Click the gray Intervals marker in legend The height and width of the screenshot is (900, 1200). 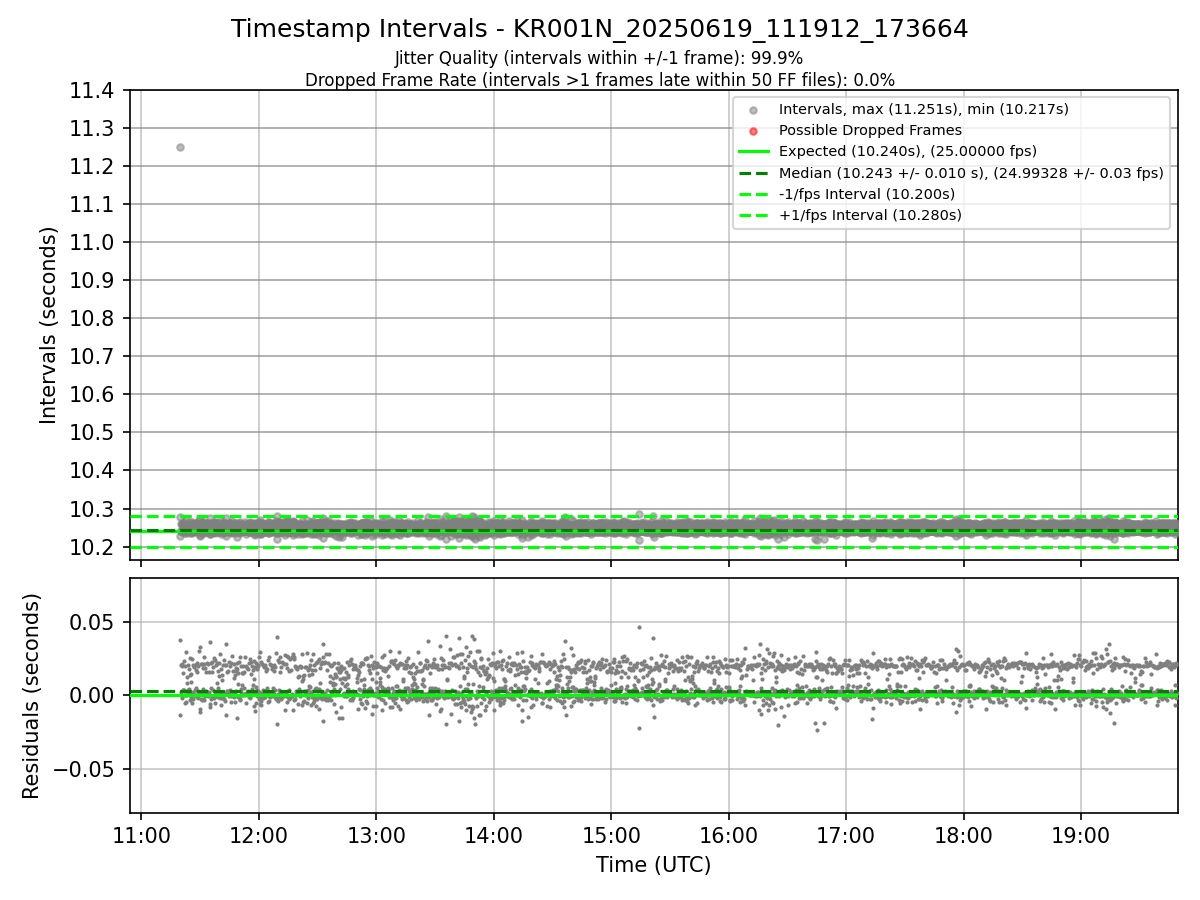[753, 110]
